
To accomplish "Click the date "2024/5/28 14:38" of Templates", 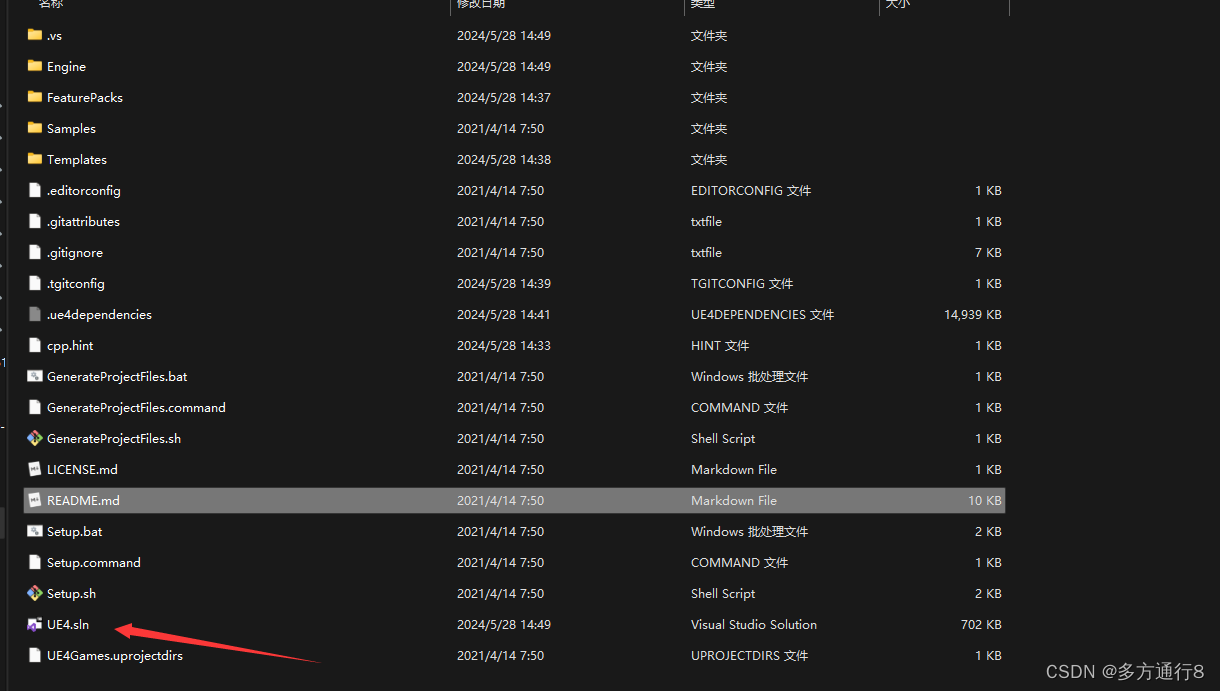I will 504,160.
